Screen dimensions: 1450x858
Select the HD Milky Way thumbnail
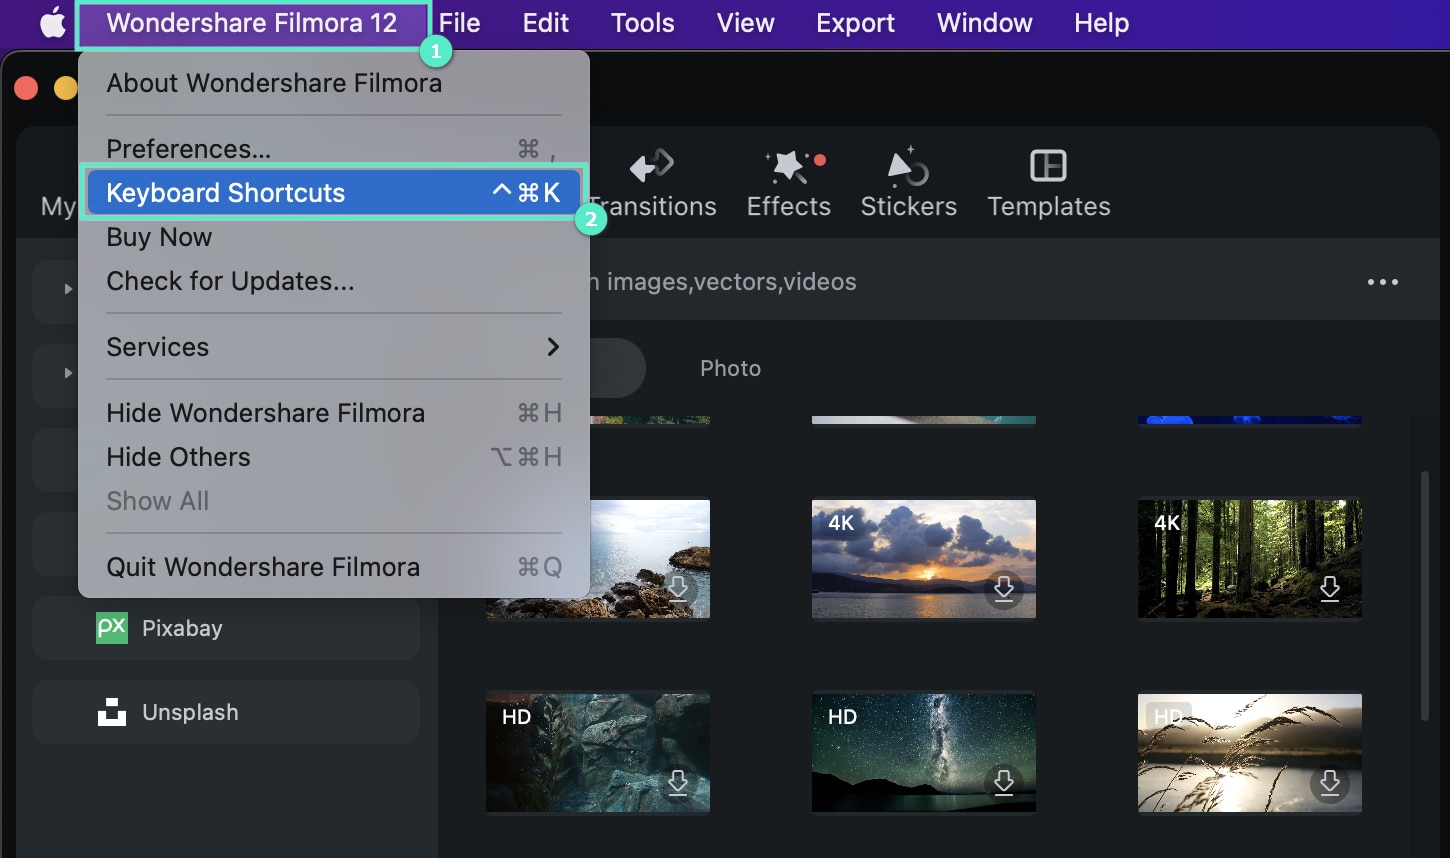pyautogui.click(x=924, y=752)
